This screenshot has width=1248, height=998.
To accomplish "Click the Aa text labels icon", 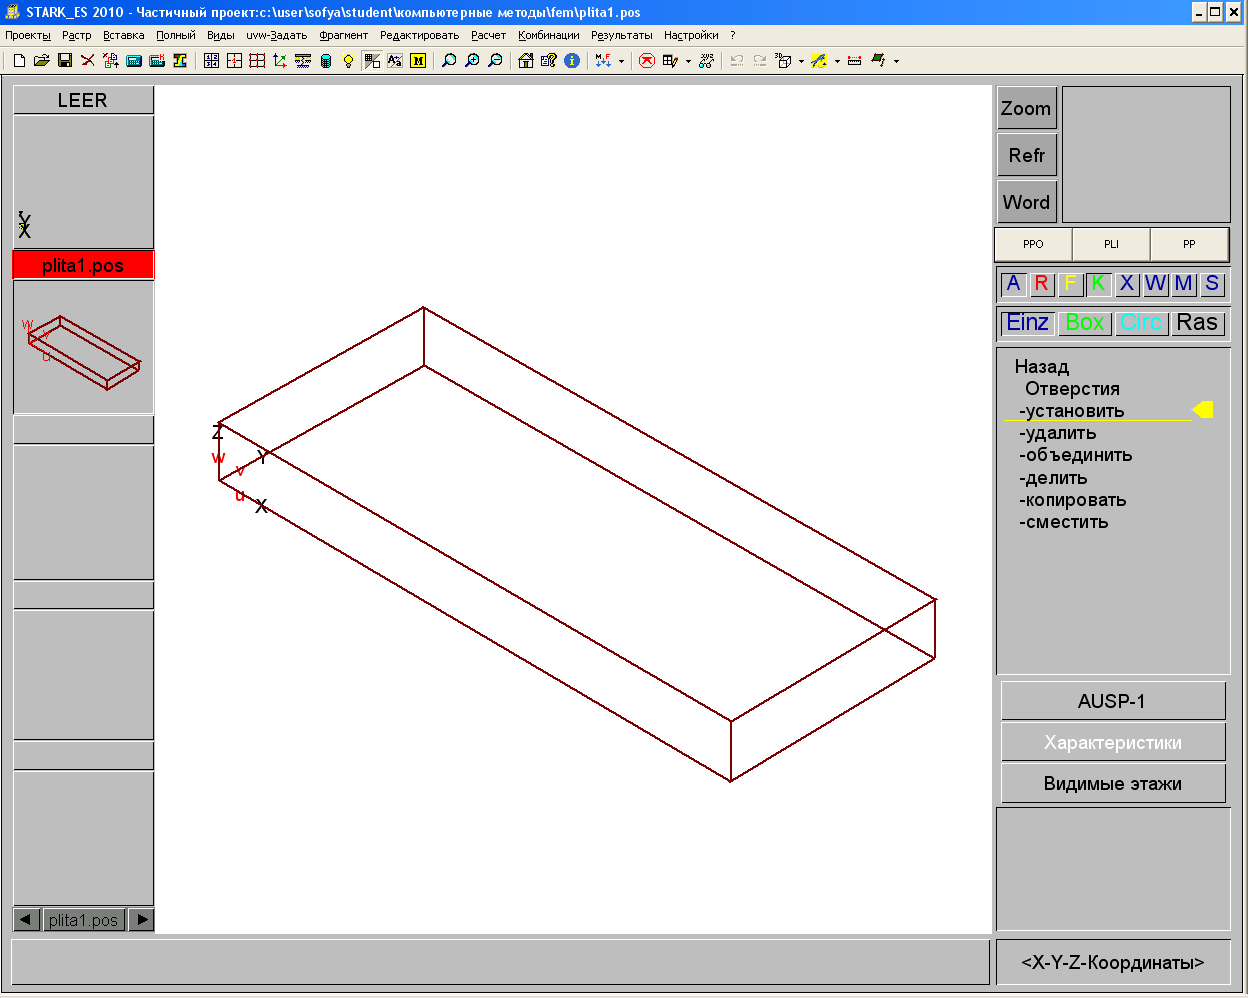I will (x=395, y=61).
